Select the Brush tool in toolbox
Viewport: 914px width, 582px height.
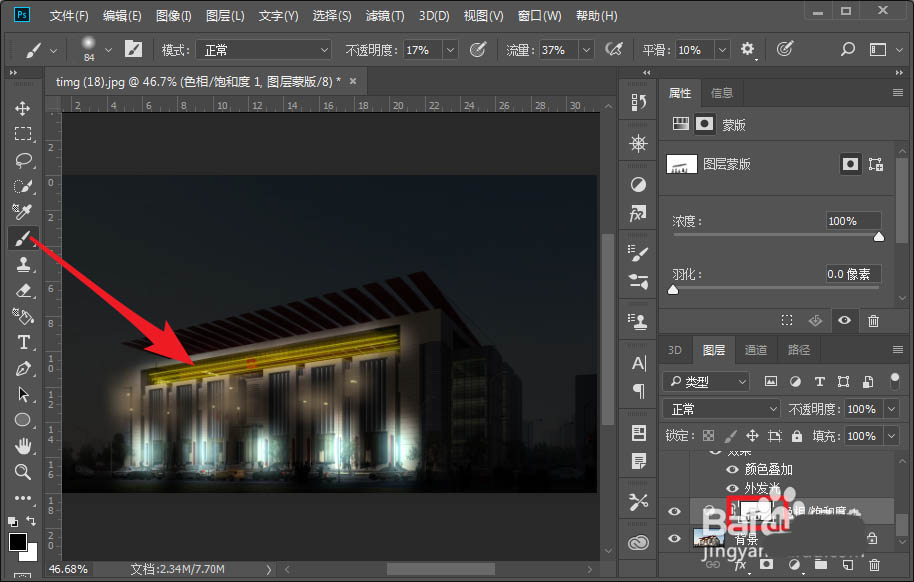[23, 238]
